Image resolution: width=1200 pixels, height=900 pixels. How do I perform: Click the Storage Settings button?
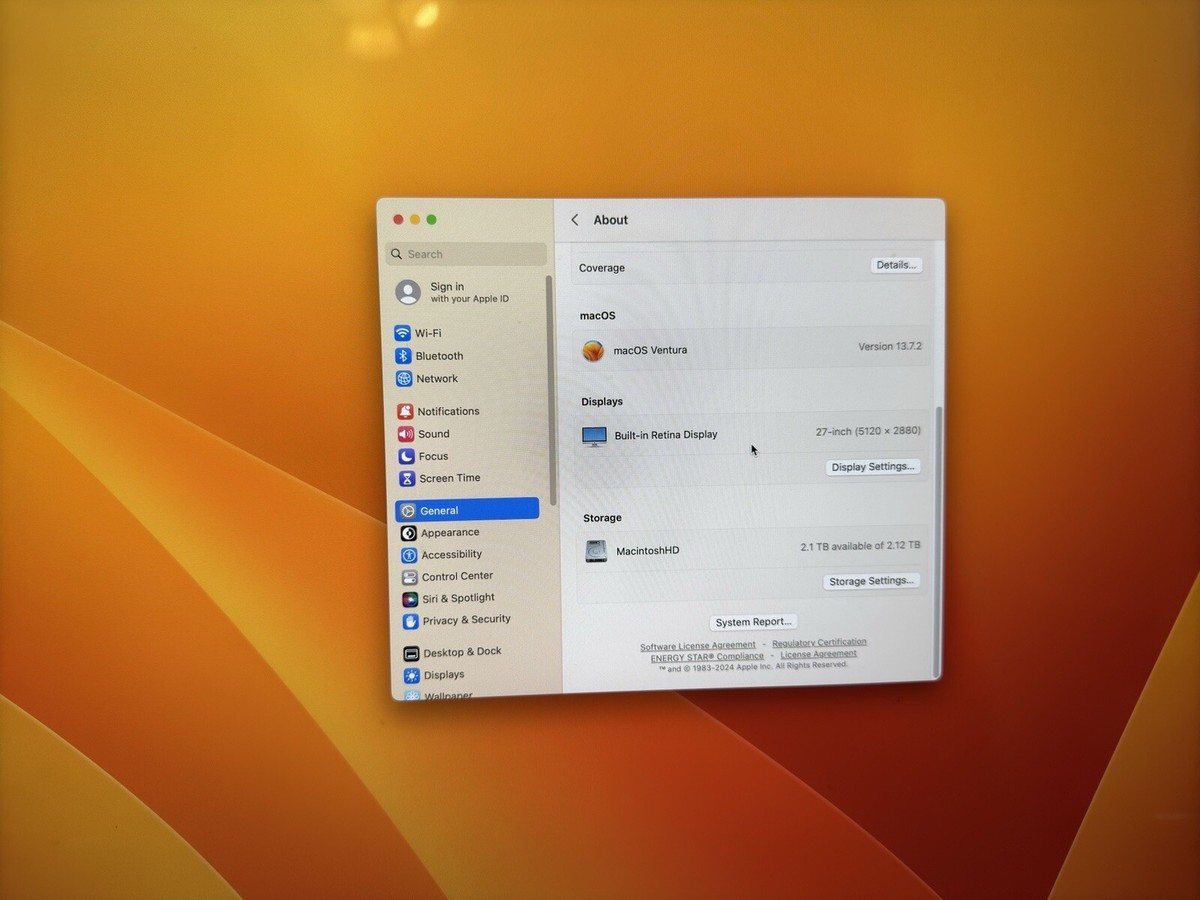point(872,581)
